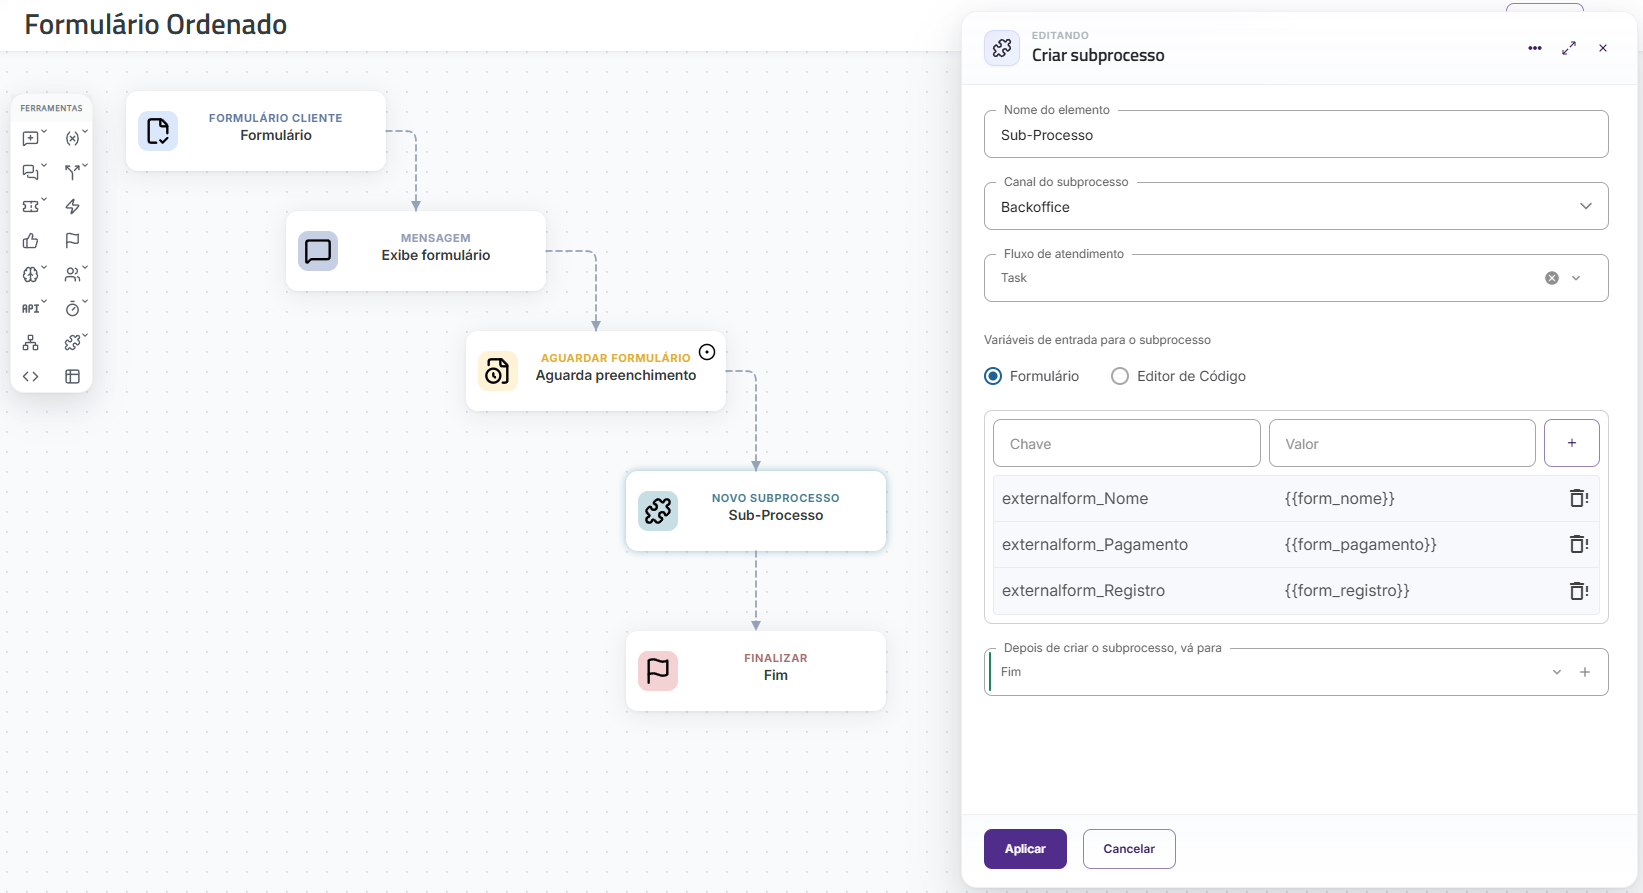Click the Cancelar button
The image size is (1643, 893).
point(1129,849)
